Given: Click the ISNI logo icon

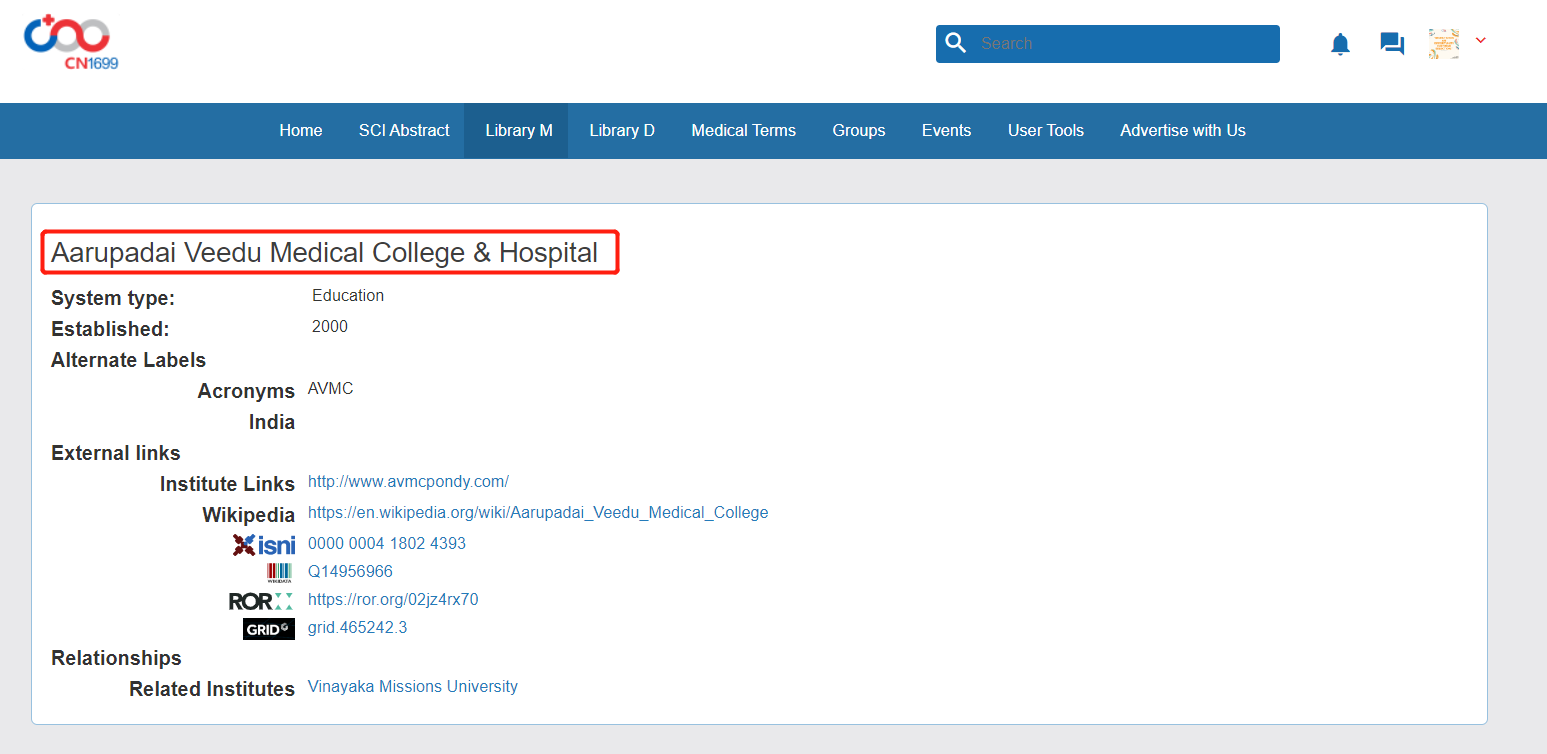Looking at the screenshot, I should click(264, 545).
